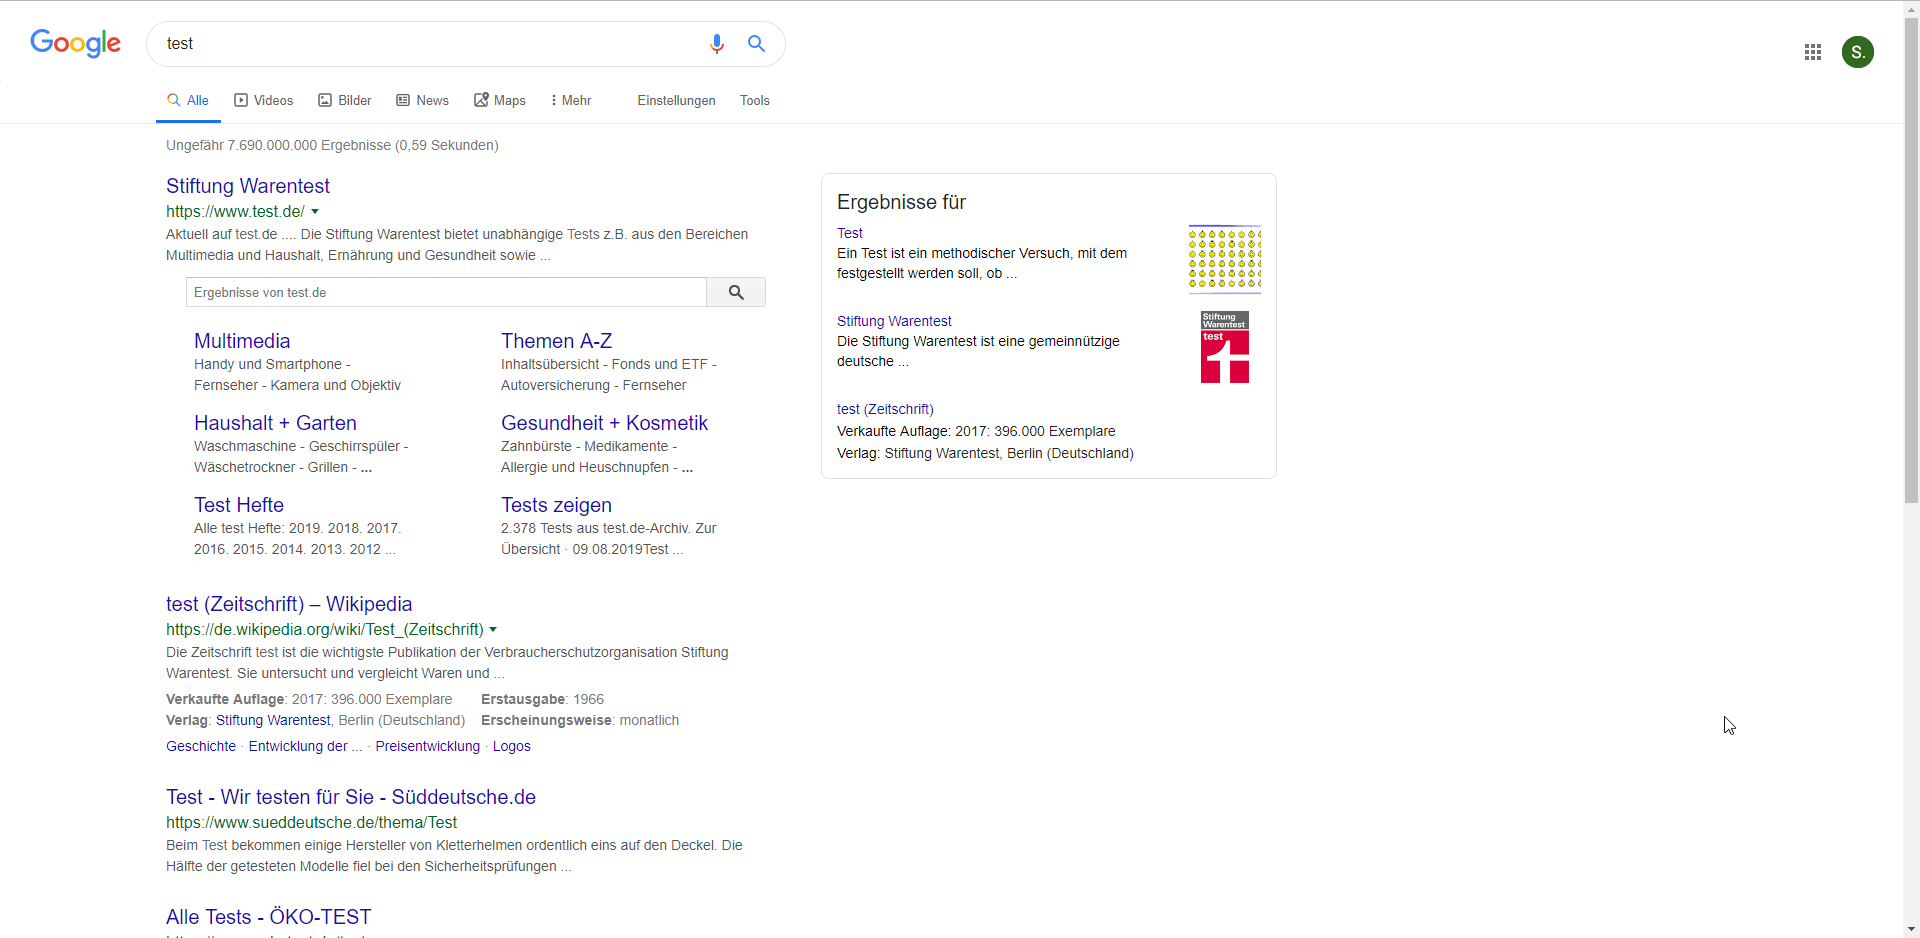Open the Geschichte sublink
This screenshot has height=938, width=1920.
point(201,746)
